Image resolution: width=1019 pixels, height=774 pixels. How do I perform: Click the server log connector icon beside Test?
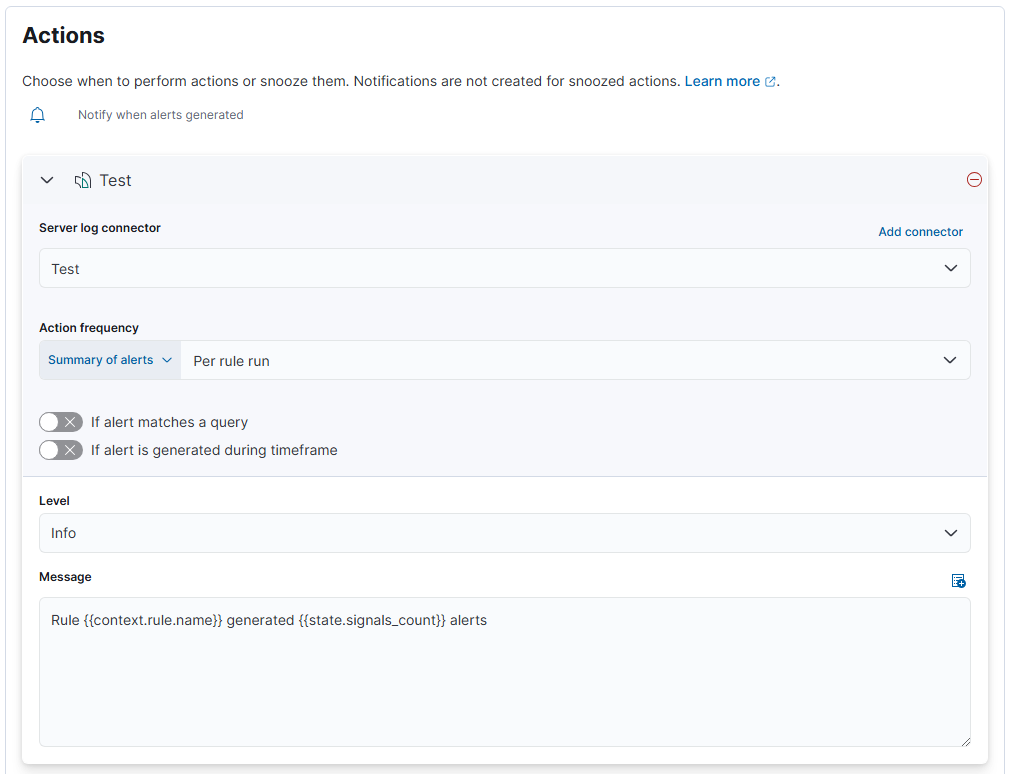click(83, 181)
